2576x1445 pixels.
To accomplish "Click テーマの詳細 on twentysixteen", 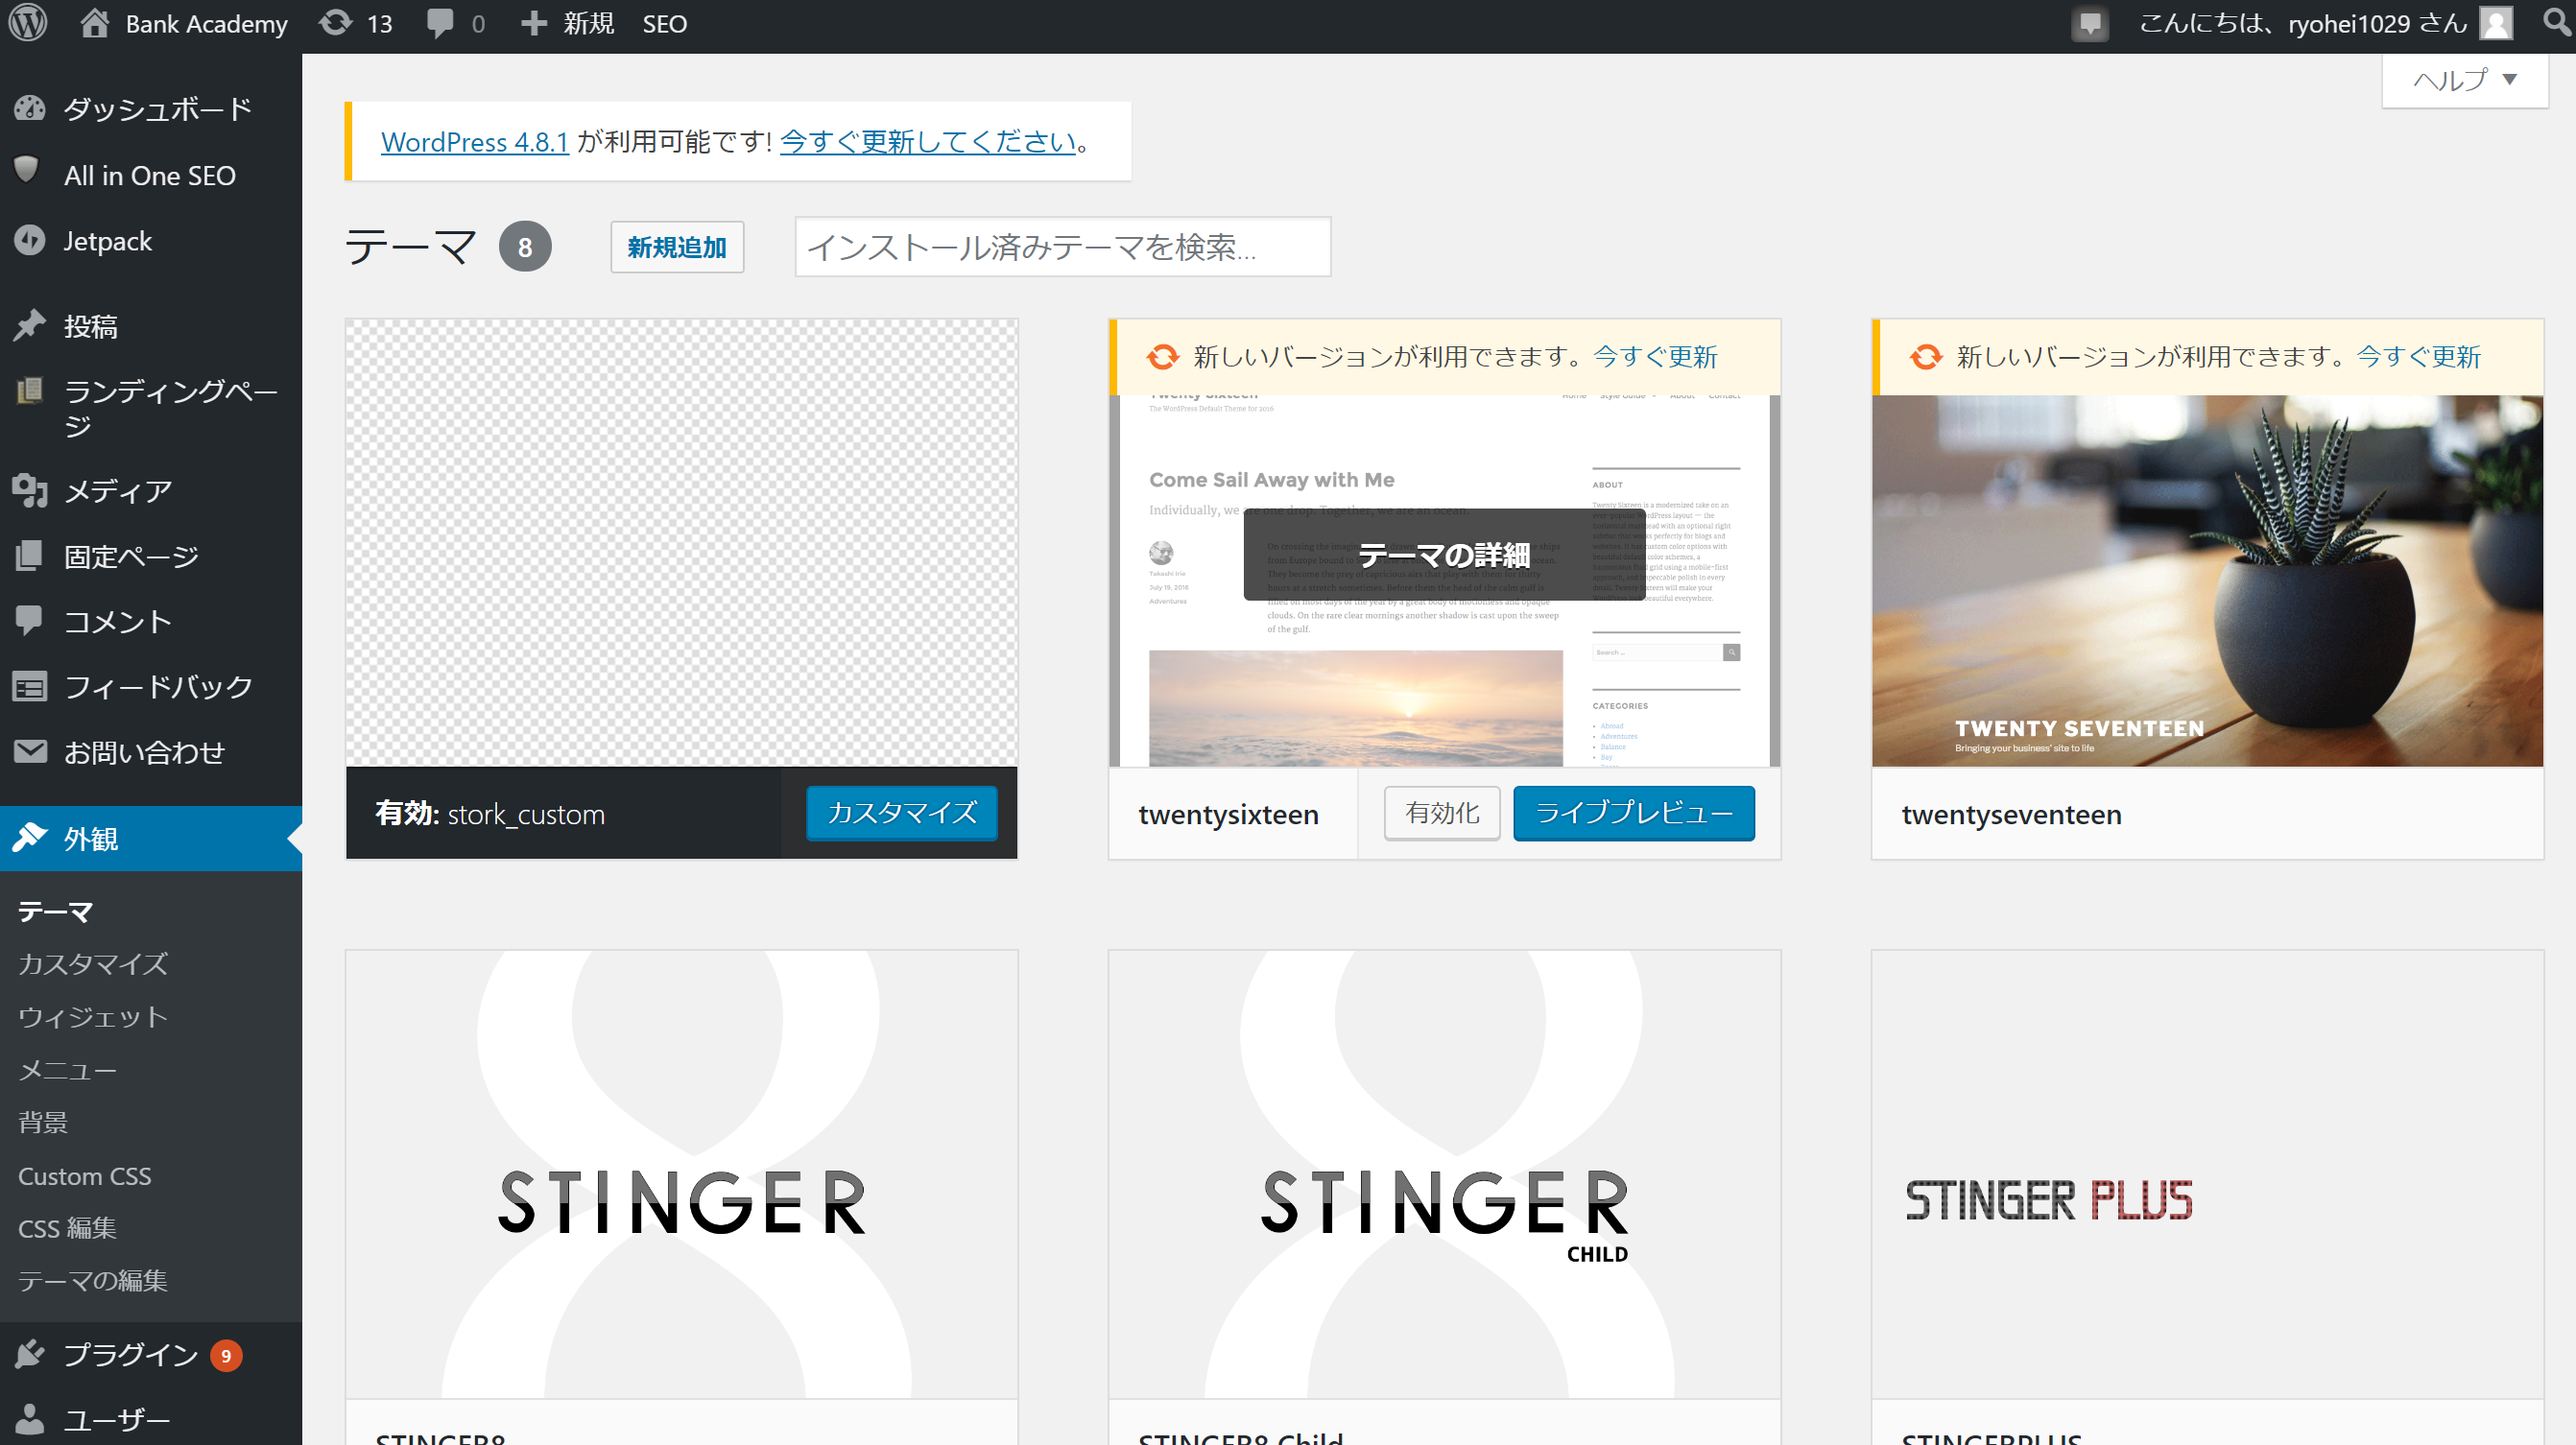I will pyautogui.click(x=1444, y=555).
